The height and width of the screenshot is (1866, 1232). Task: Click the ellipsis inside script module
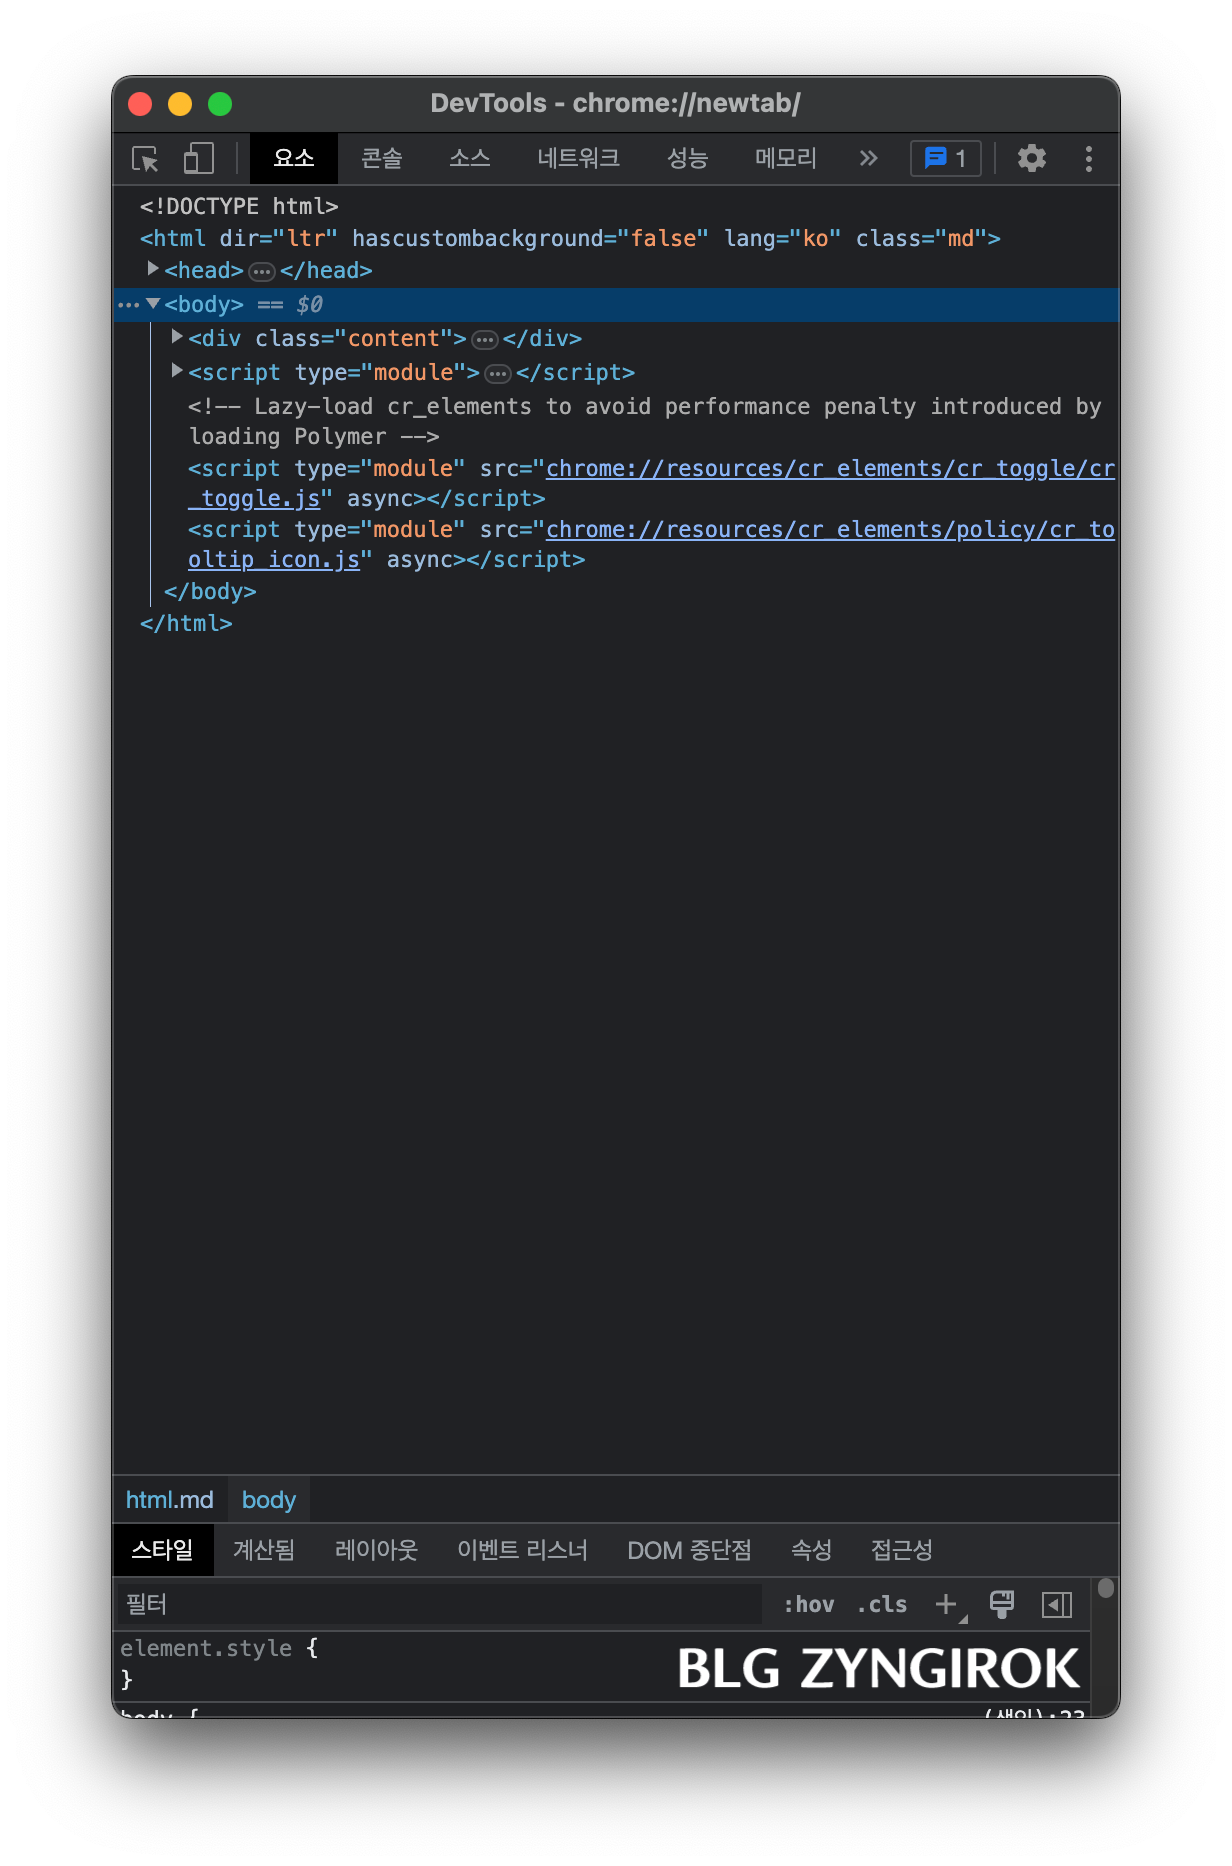(x=498, y=374)
